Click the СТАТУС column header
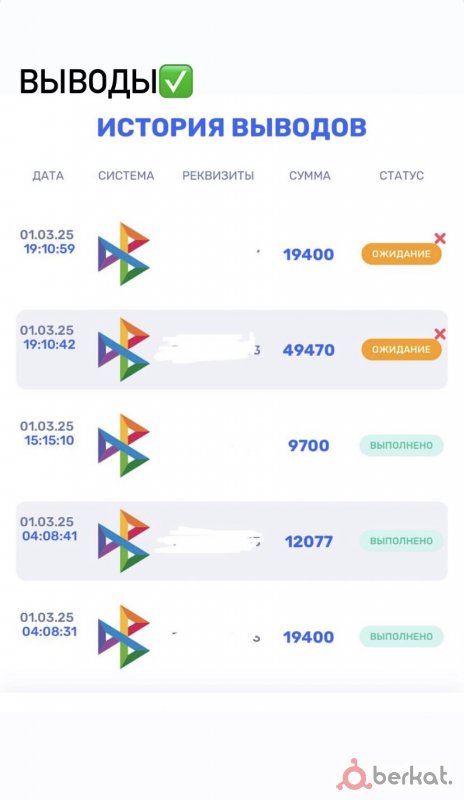Screen dimensions: 464x800 click(401, 176)
